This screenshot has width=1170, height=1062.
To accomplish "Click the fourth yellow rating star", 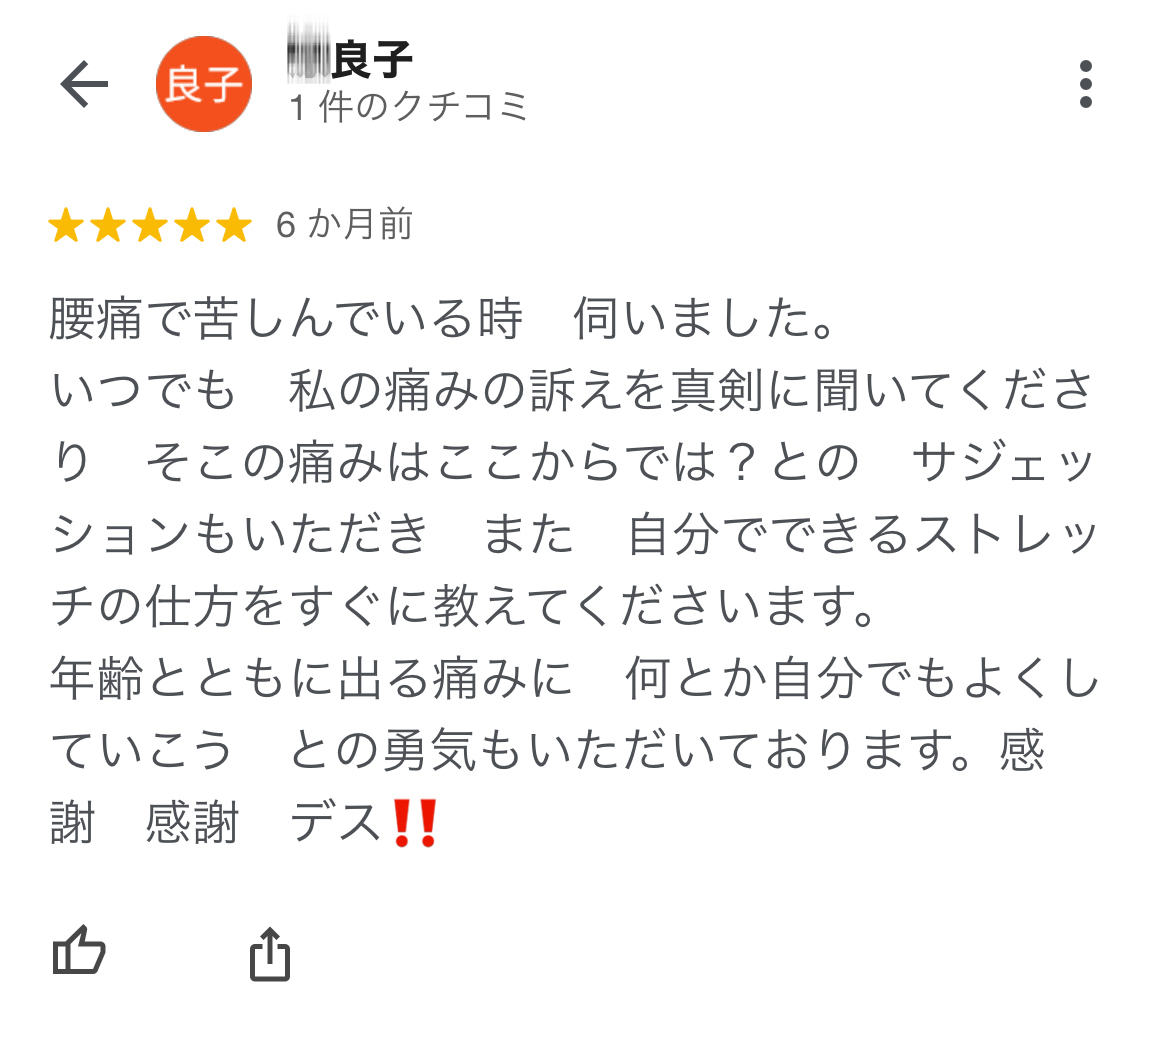I will pos(192,225).
